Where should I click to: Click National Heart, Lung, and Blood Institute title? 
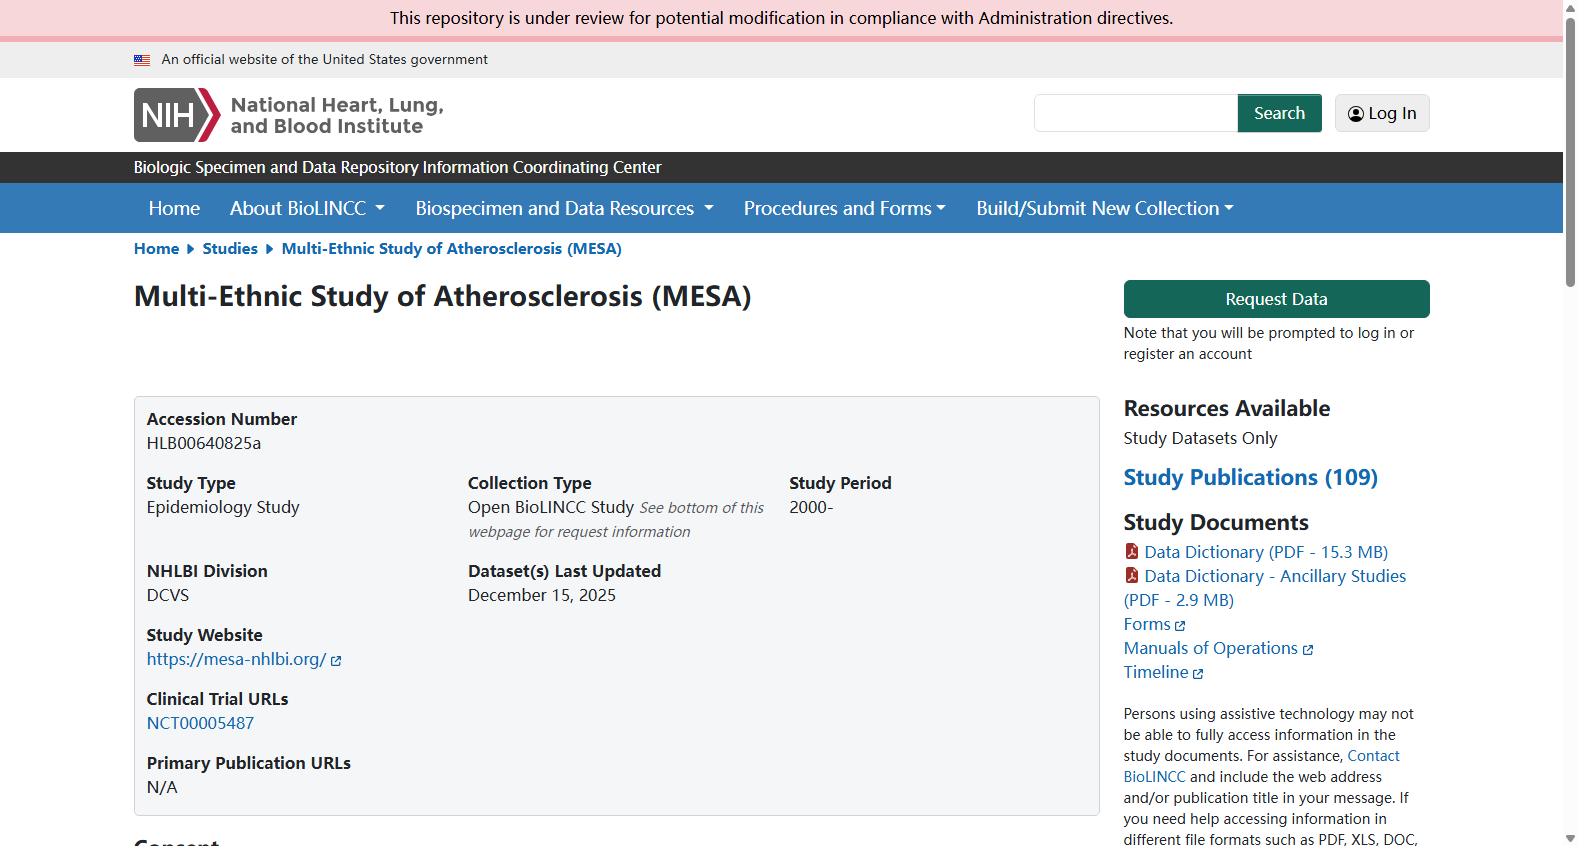(x=337, y=116)
